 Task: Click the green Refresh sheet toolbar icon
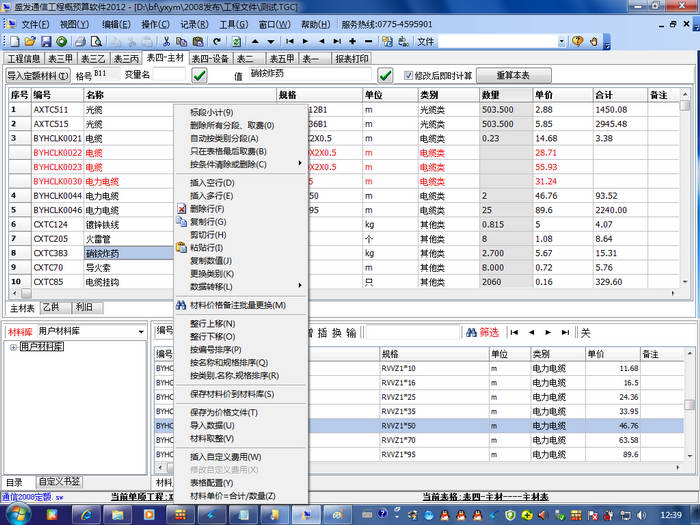236,42
